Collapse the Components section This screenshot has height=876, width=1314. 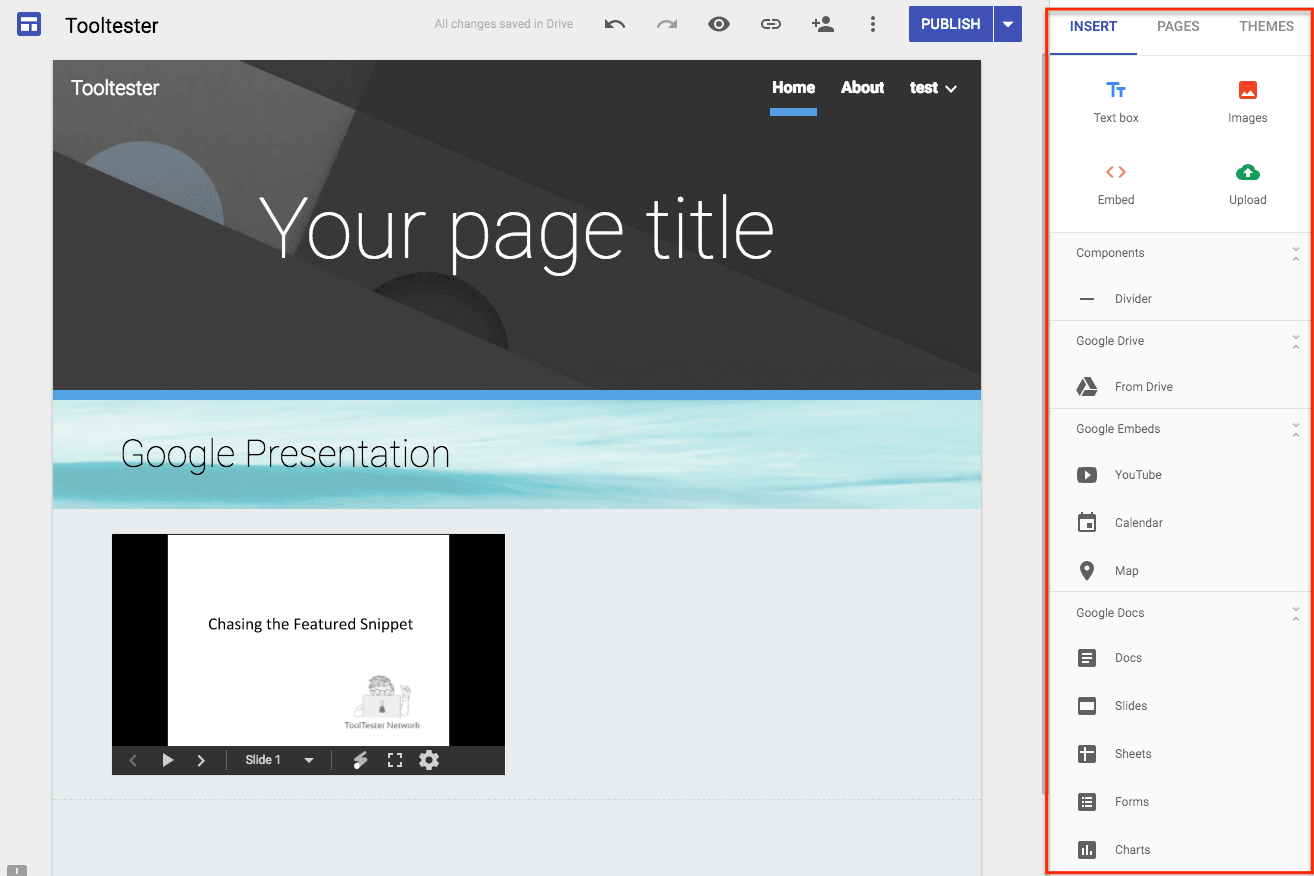[1296, 253]
